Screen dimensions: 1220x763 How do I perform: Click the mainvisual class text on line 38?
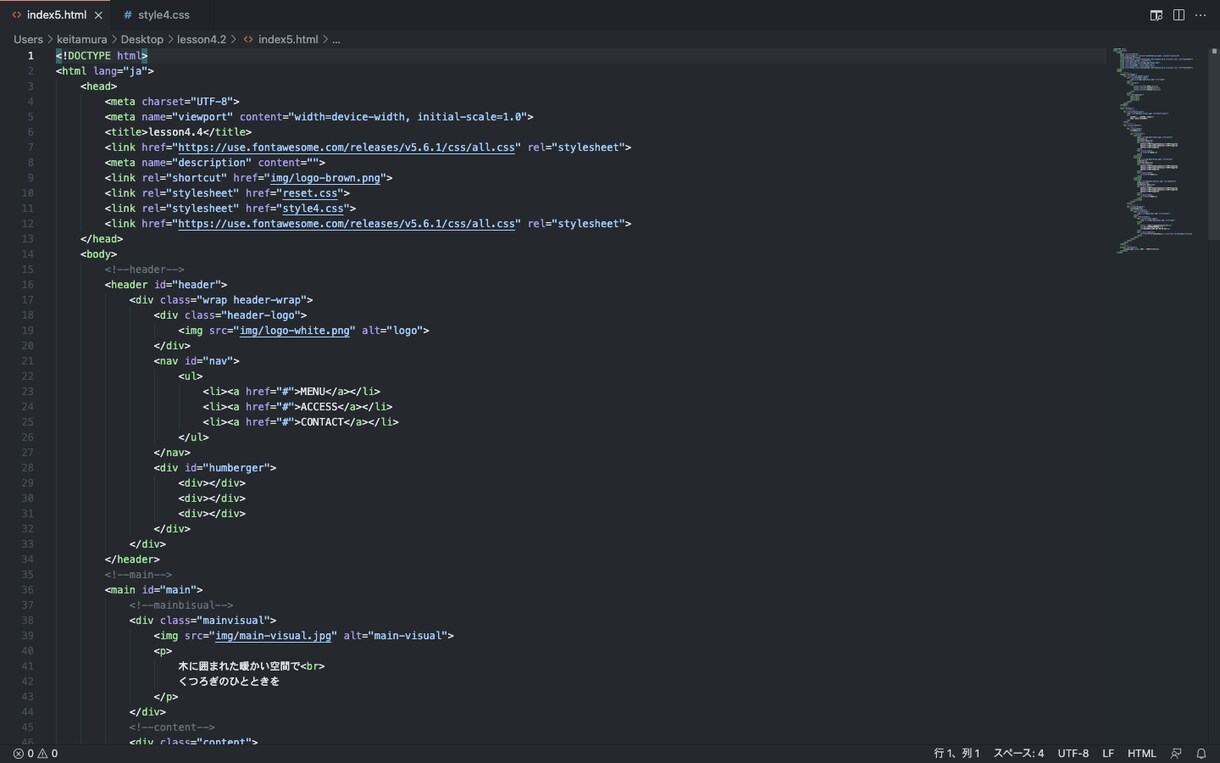(x=235, y=620)
